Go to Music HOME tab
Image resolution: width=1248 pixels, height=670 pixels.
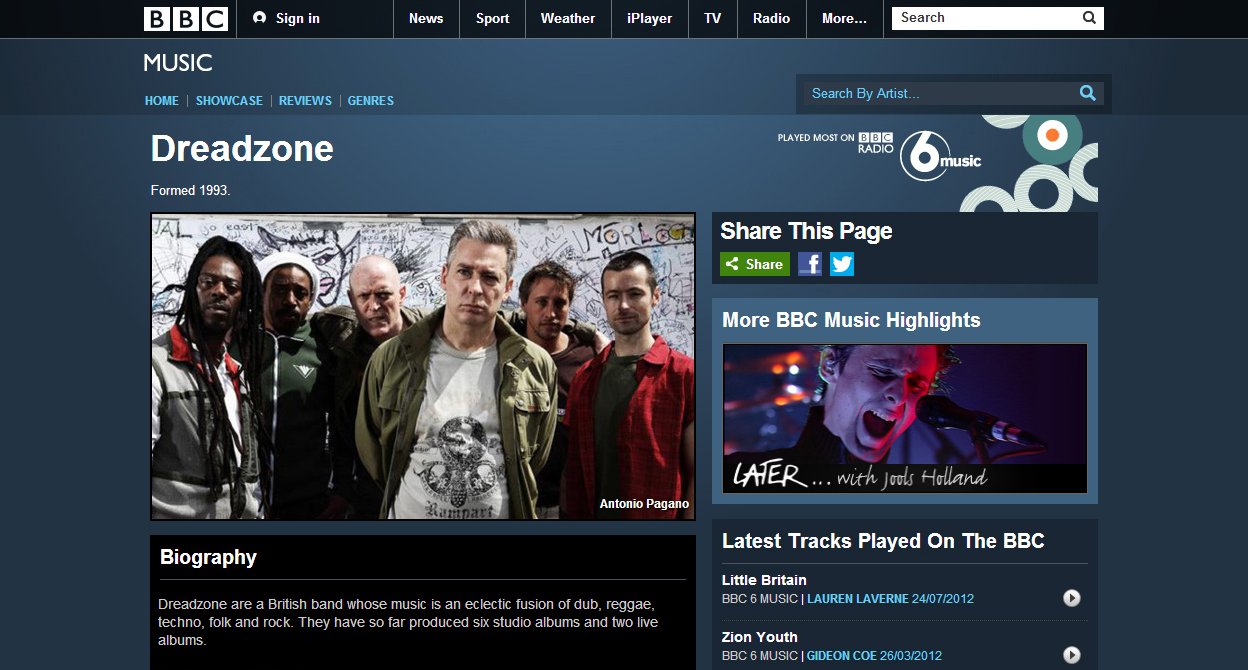(x=162, y=101)
